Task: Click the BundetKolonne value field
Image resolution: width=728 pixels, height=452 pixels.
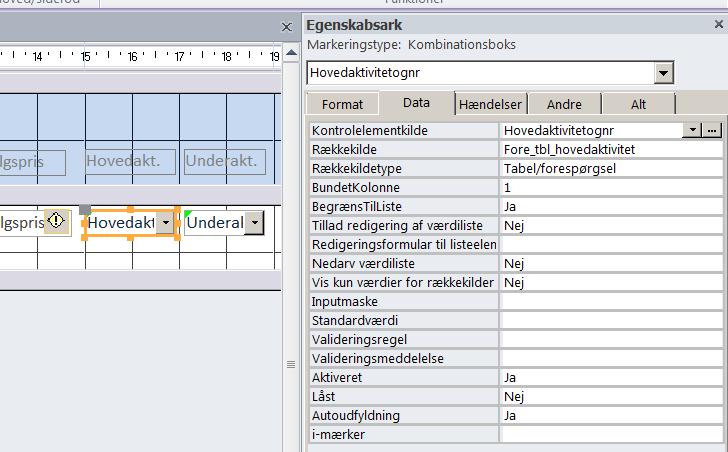Action: (611, 187)
